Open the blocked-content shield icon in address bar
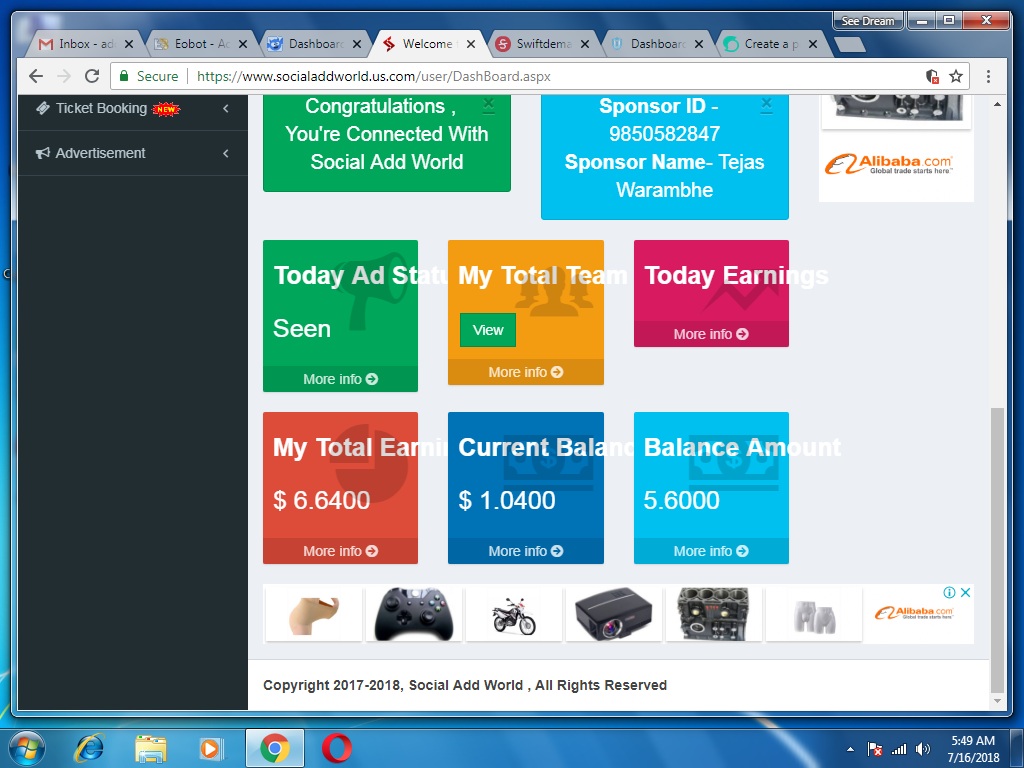 932,75
